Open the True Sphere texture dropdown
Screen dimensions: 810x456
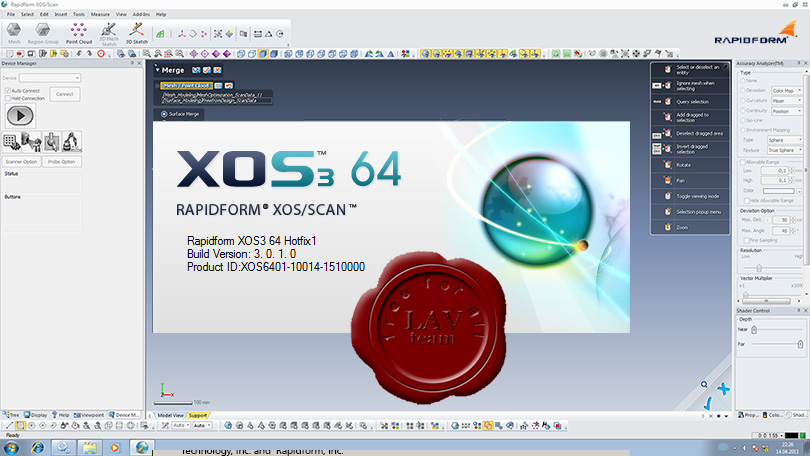point(785,150)
